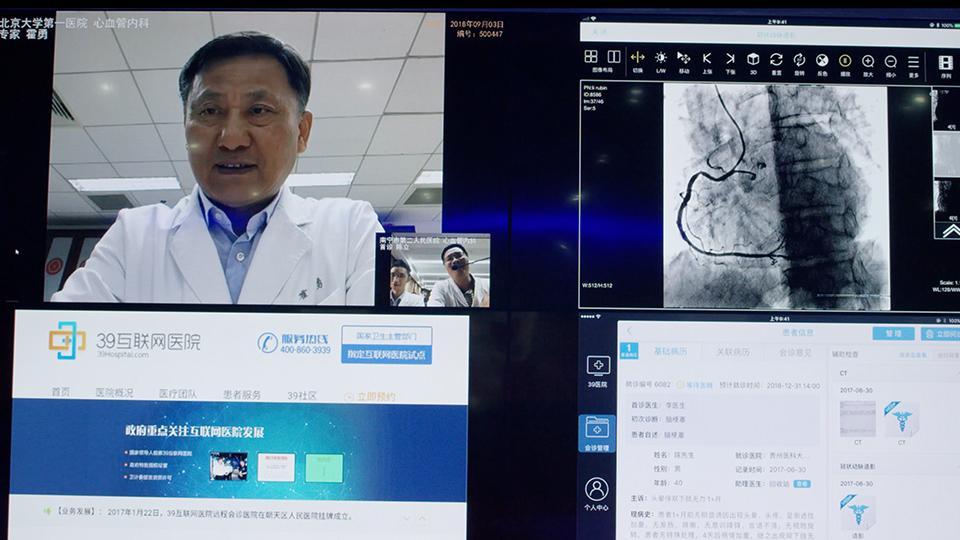Click the service hotline phone icon
The width and height of the screenshot is (960, 540).
[267, 343]
